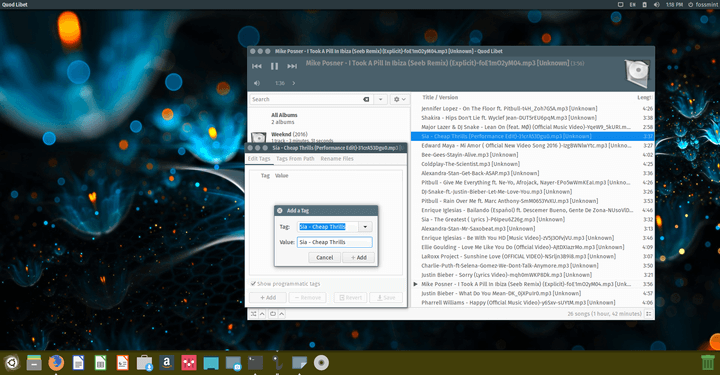
Task: Select the Bee-Gees-Stayin-Alive.mp3 song
Action: [532, 155]
